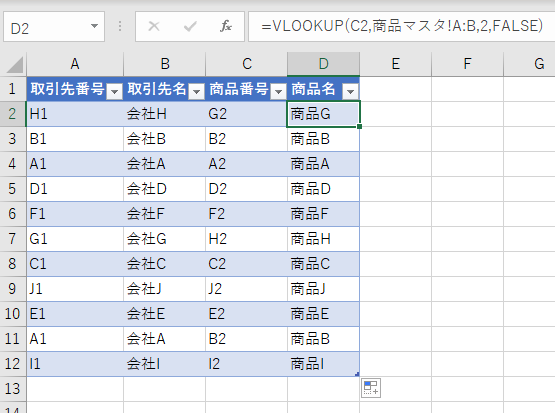Image resolution: width=555 pixels, height=413 pixels.
Task: Click the Select All corner triangle
Action: pyautogui.click(x=15, y=65)
